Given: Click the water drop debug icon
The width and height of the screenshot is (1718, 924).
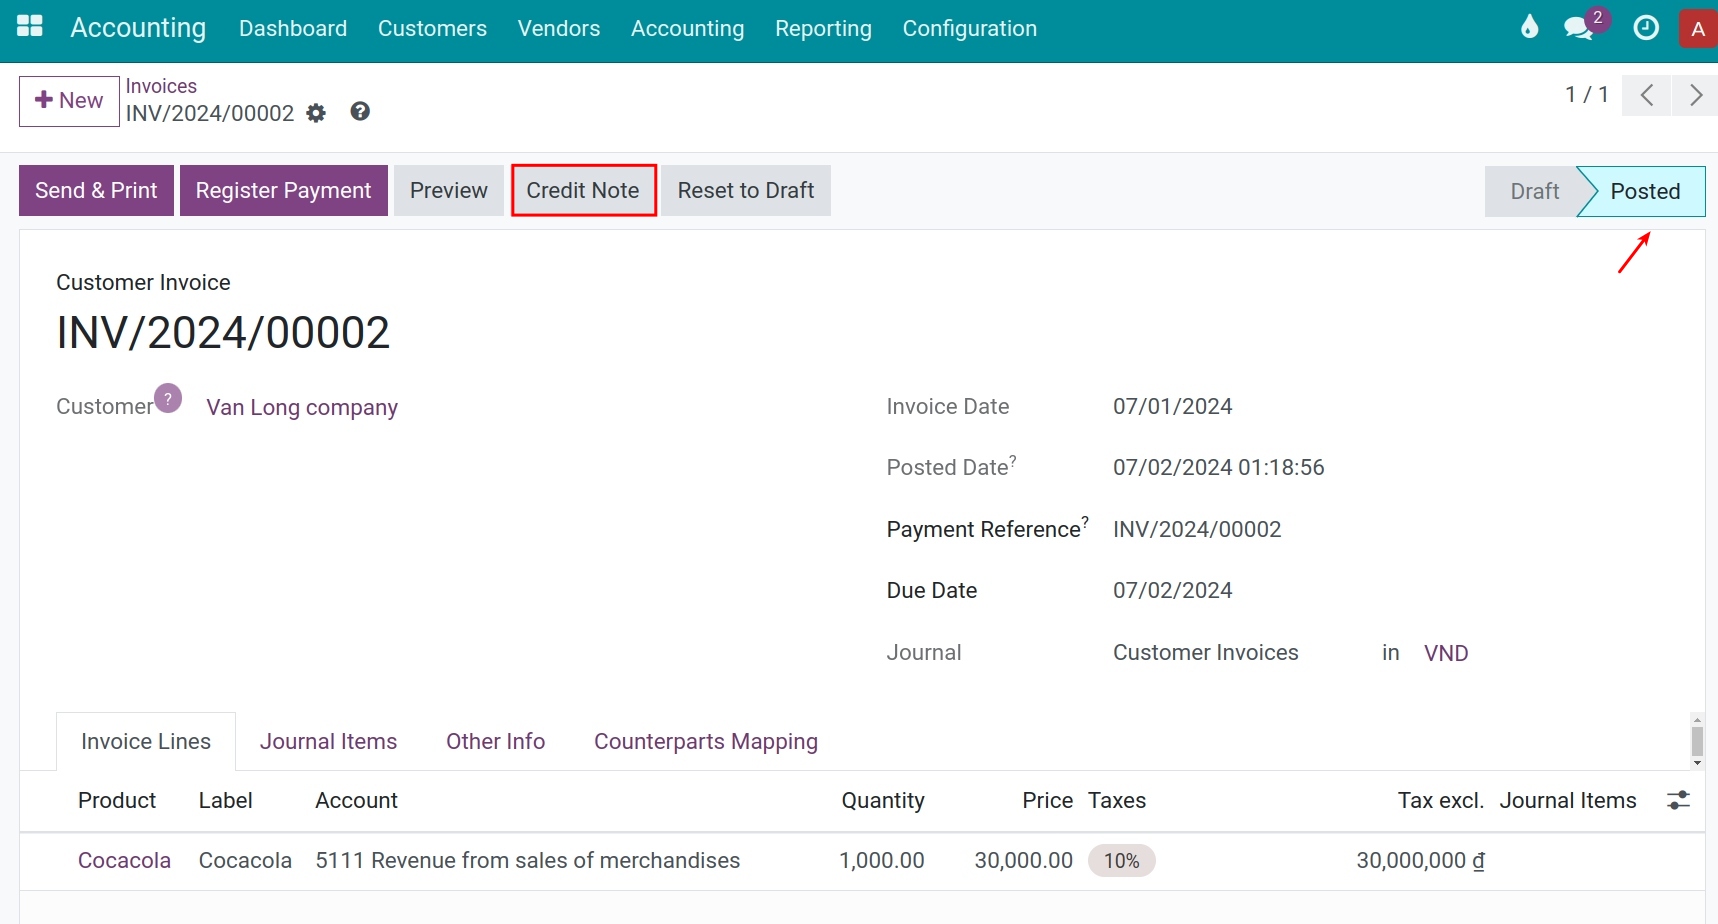Looking at the screenshot, I should coord(1529,27).
